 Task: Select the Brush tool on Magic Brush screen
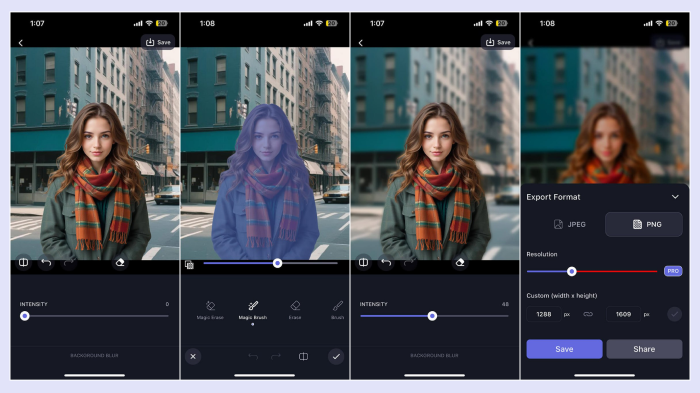[338, 309]
